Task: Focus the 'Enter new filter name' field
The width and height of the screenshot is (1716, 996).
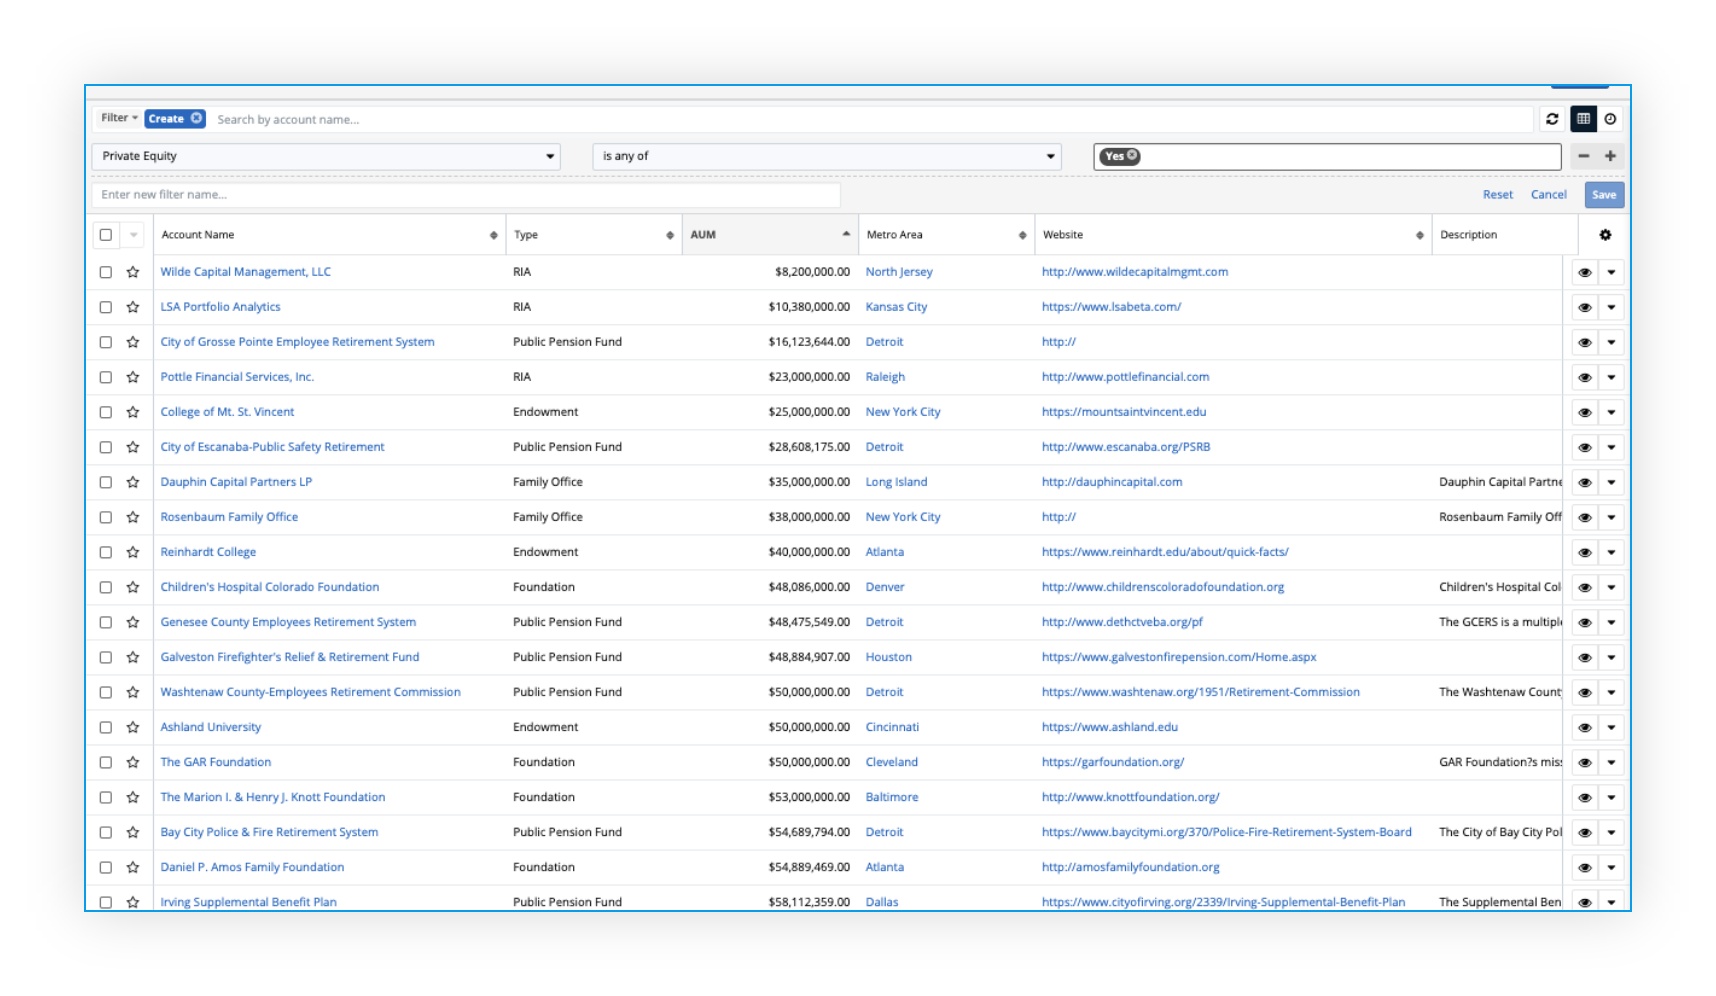Action: tap(465, 195)
